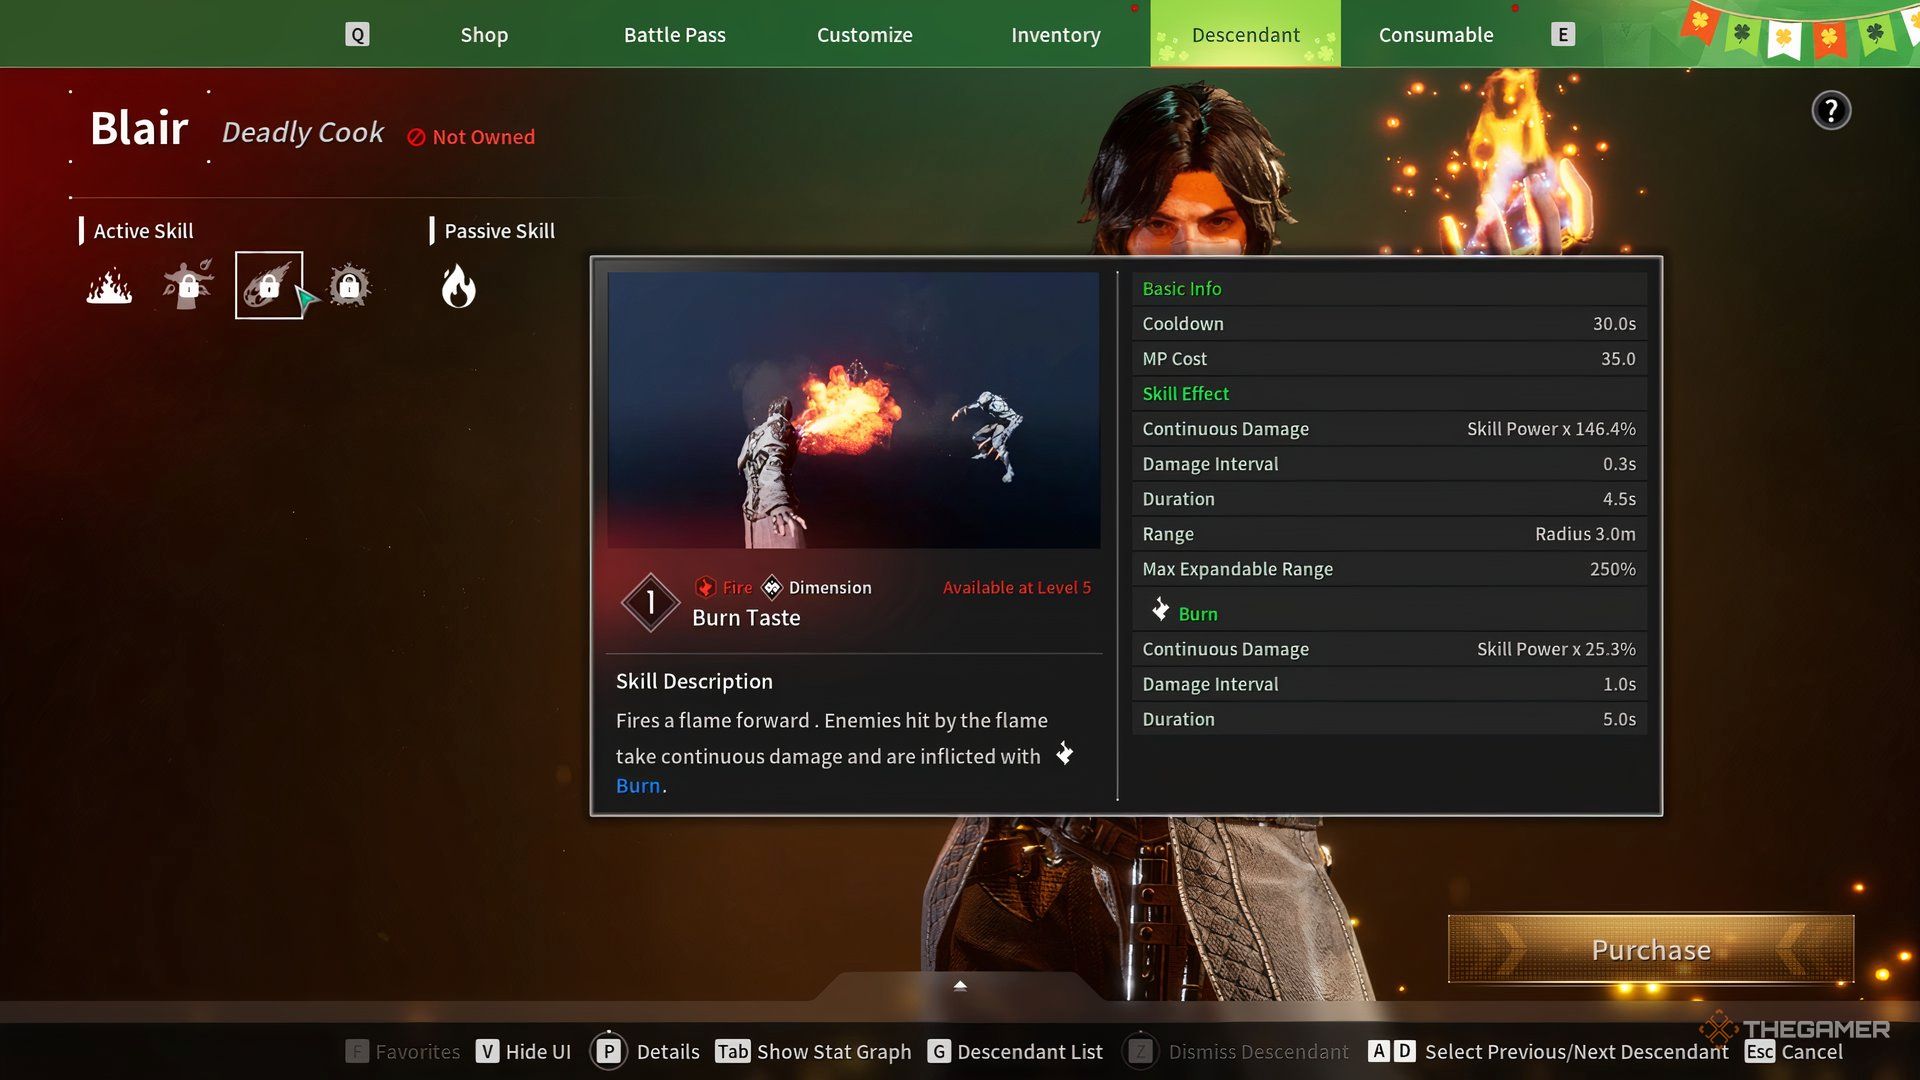The height and width of the screenshot is (1080, 1920).
Task: Select the passive skill flame icon
Action: [459, 286]
